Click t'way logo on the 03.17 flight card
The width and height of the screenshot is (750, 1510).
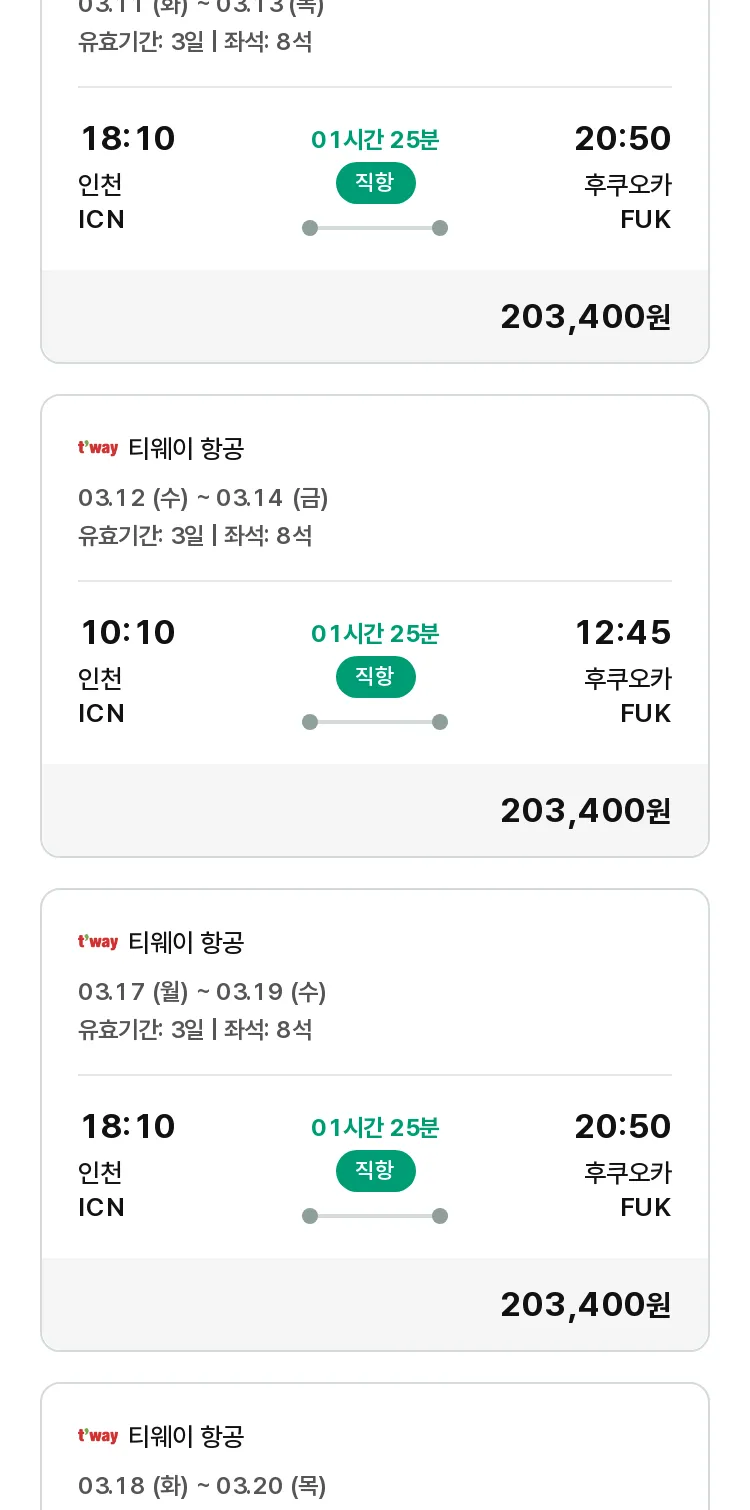(x=98, y=942)
